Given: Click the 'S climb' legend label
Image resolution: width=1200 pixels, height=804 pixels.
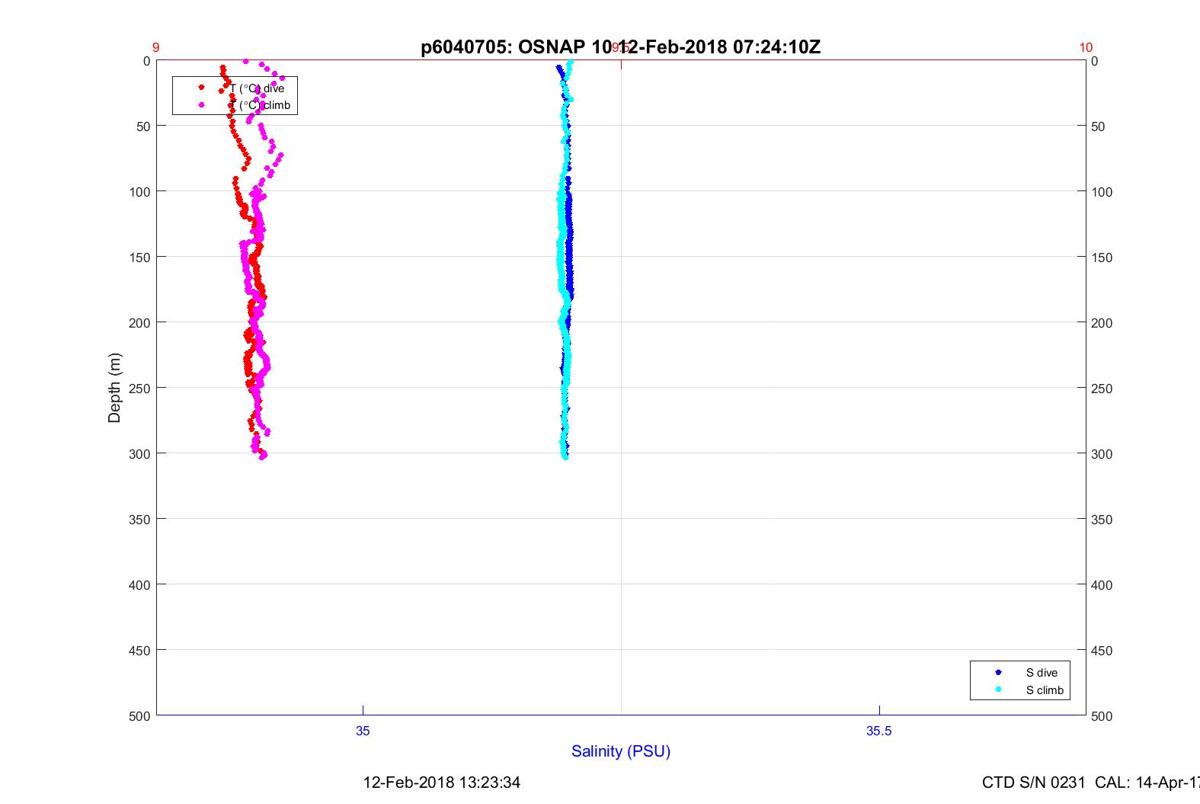Looking at the screenshot, I should coord(1045,691).
